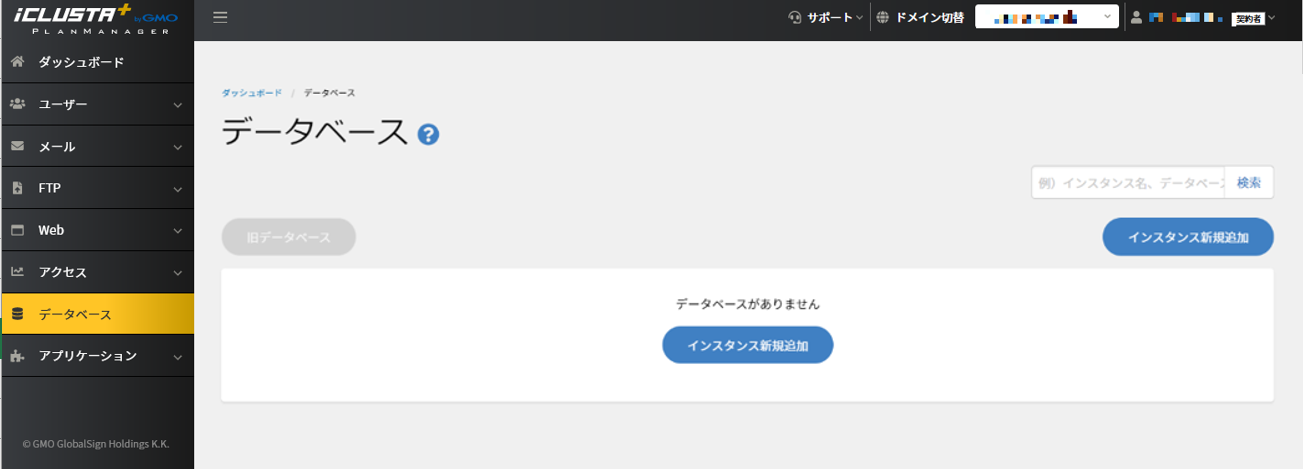Open the 契約者 account dropdown arrow
The height and width of the screenshot is (469, 1303).
[1272, 17]
